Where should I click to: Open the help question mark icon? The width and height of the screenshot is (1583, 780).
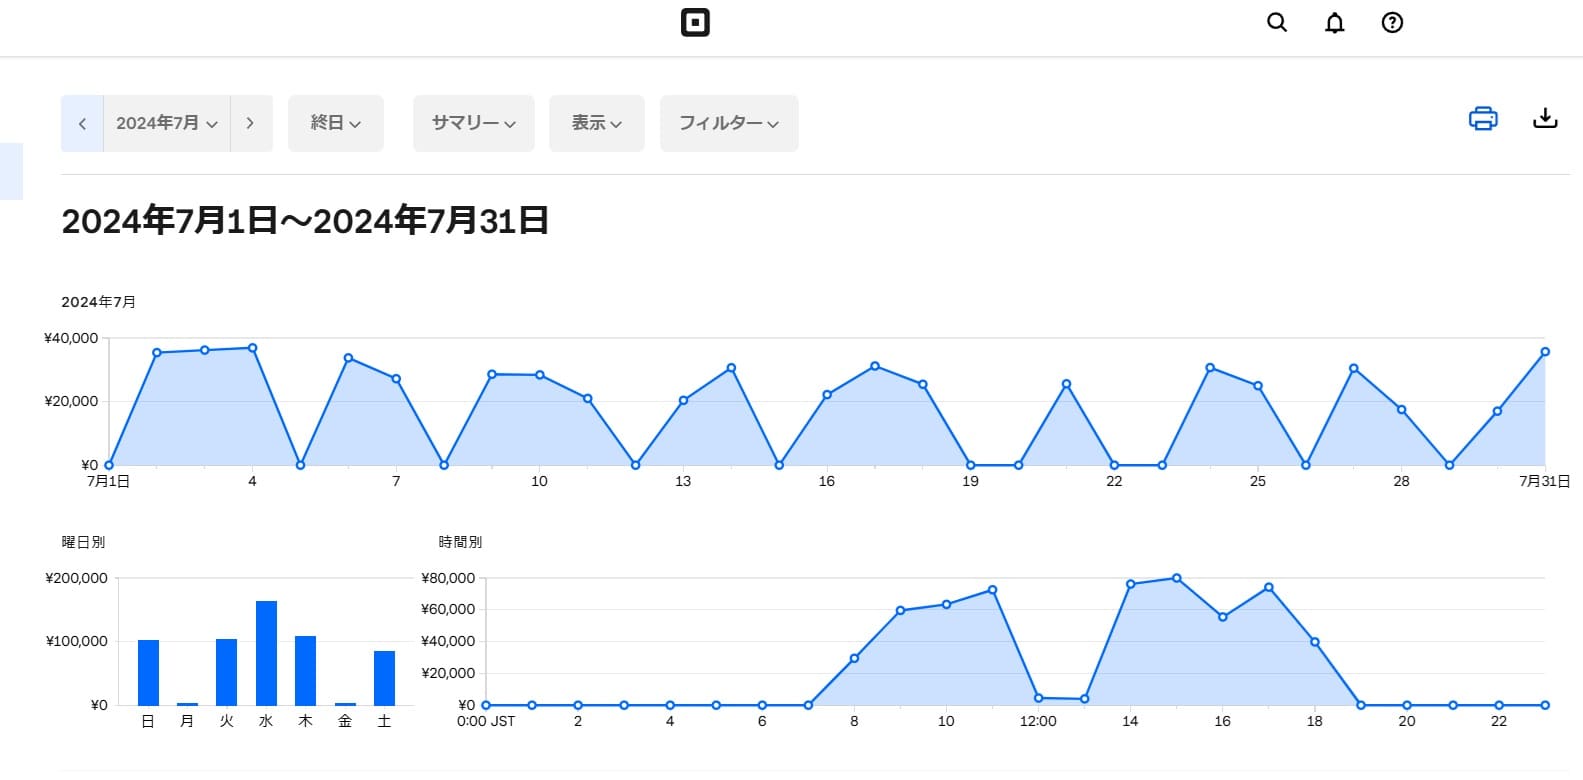point(1392,22)
